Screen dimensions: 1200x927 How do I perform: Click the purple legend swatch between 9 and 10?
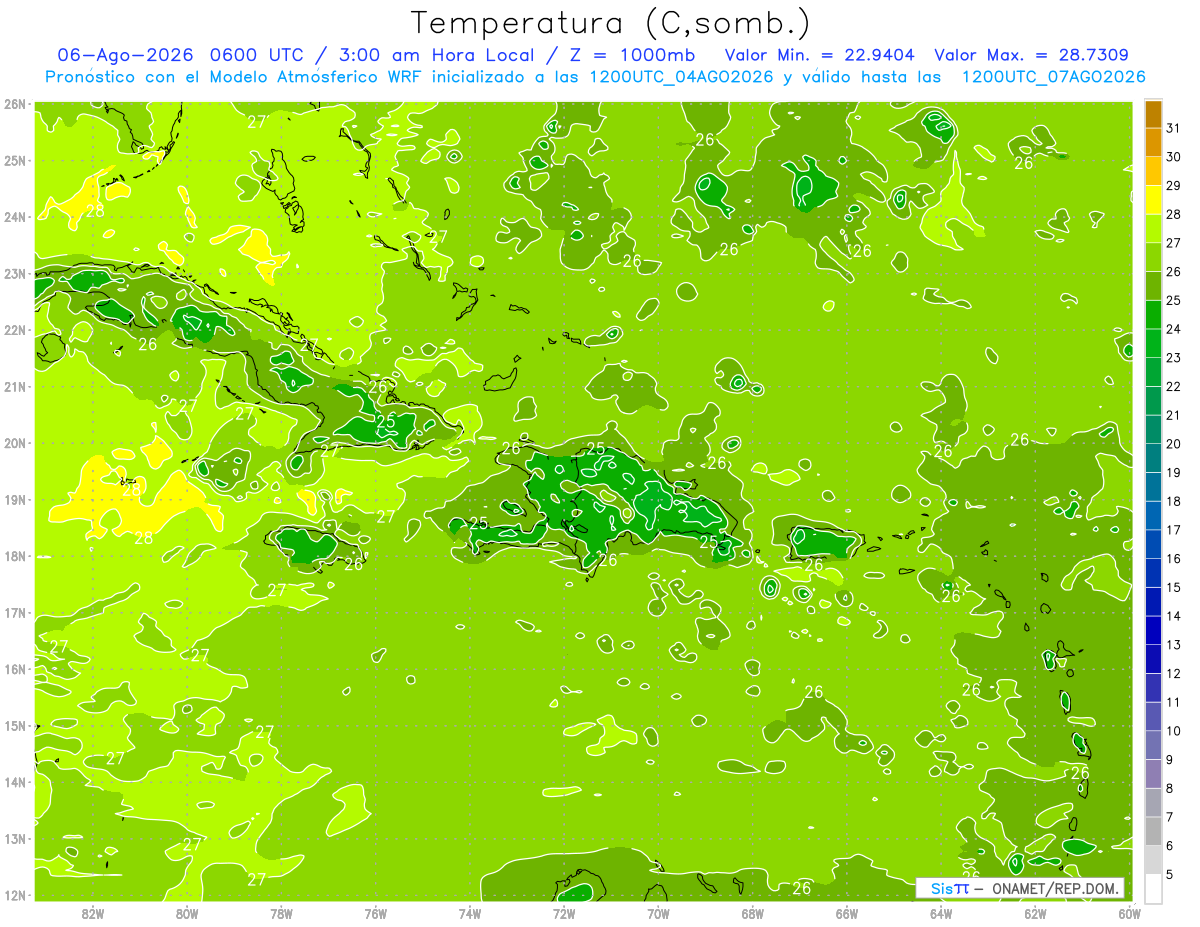coord(1153,745)
